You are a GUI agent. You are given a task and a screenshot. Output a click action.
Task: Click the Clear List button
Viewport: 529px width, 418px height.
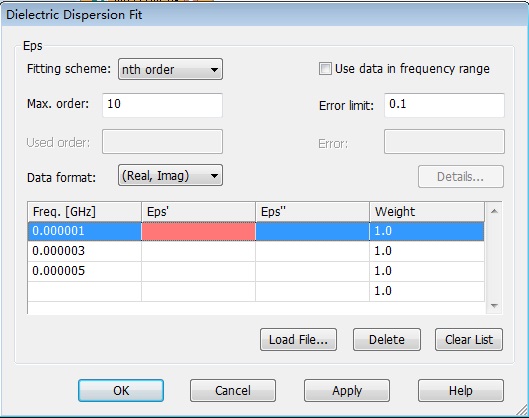[x=469, y=339]
